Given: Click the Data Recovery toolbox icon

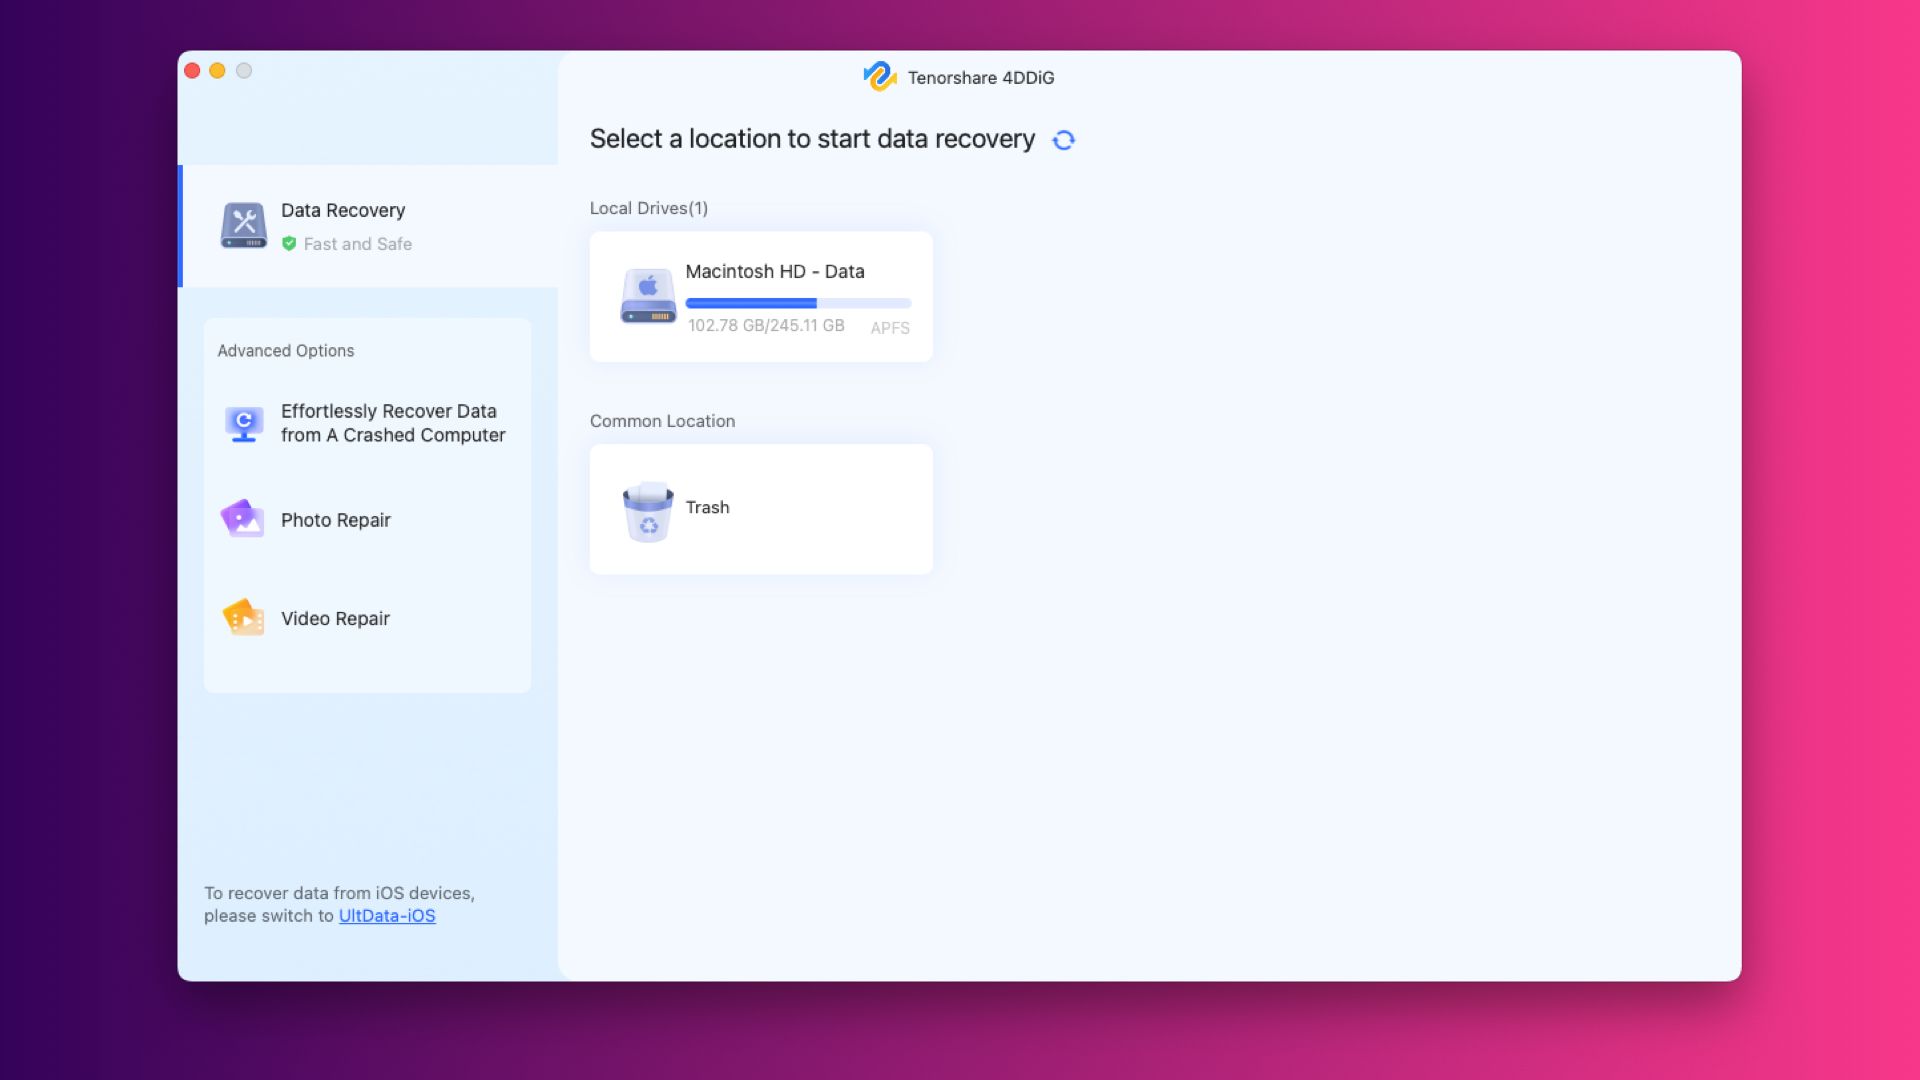Looking at the screenshot, I should [x=243, y=226].
